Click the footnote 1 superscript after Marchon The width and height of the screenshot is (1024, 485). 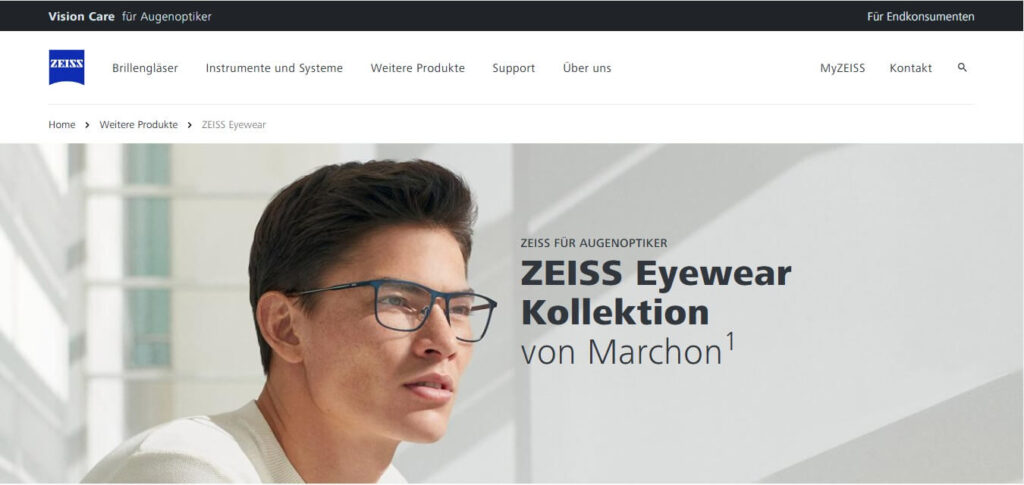point(730,341)
